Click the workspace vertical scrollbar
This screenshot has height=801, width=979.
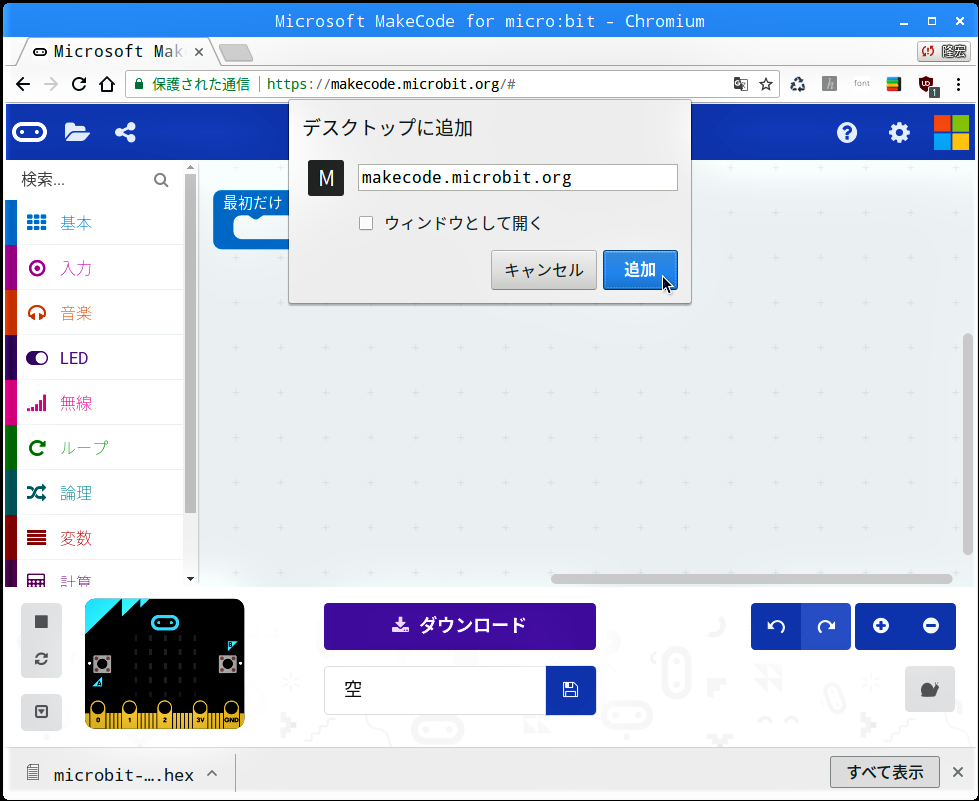(968, 444)
